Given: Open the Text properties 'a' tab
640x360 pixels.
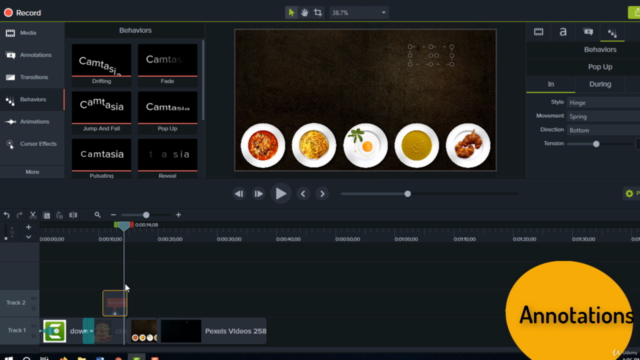Looking at the screenshot, I should click(563, 32).
